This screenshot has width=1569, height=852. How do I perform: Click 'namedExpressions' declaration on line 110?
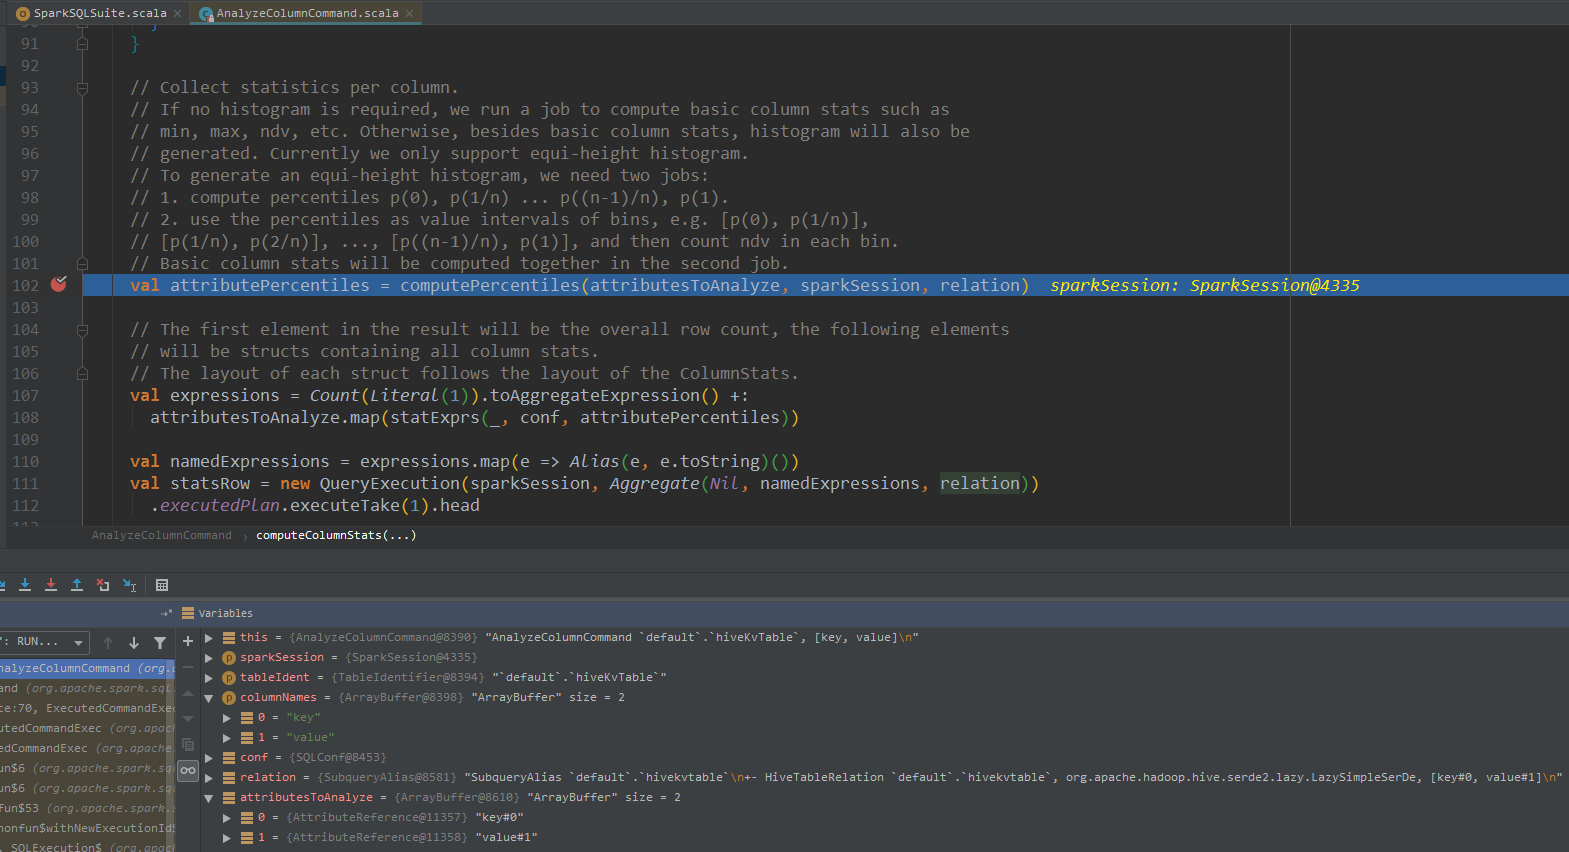tap(250, 462)
